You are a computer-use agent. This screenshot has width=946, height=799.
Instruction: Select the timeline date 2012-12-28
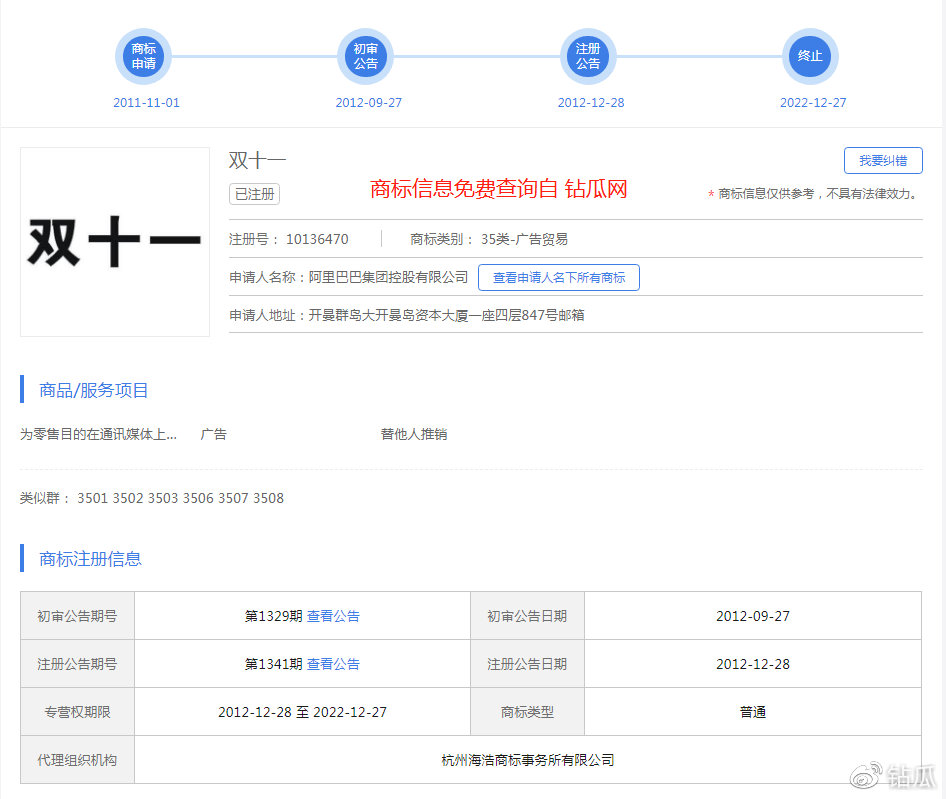[x=591, y=103]
